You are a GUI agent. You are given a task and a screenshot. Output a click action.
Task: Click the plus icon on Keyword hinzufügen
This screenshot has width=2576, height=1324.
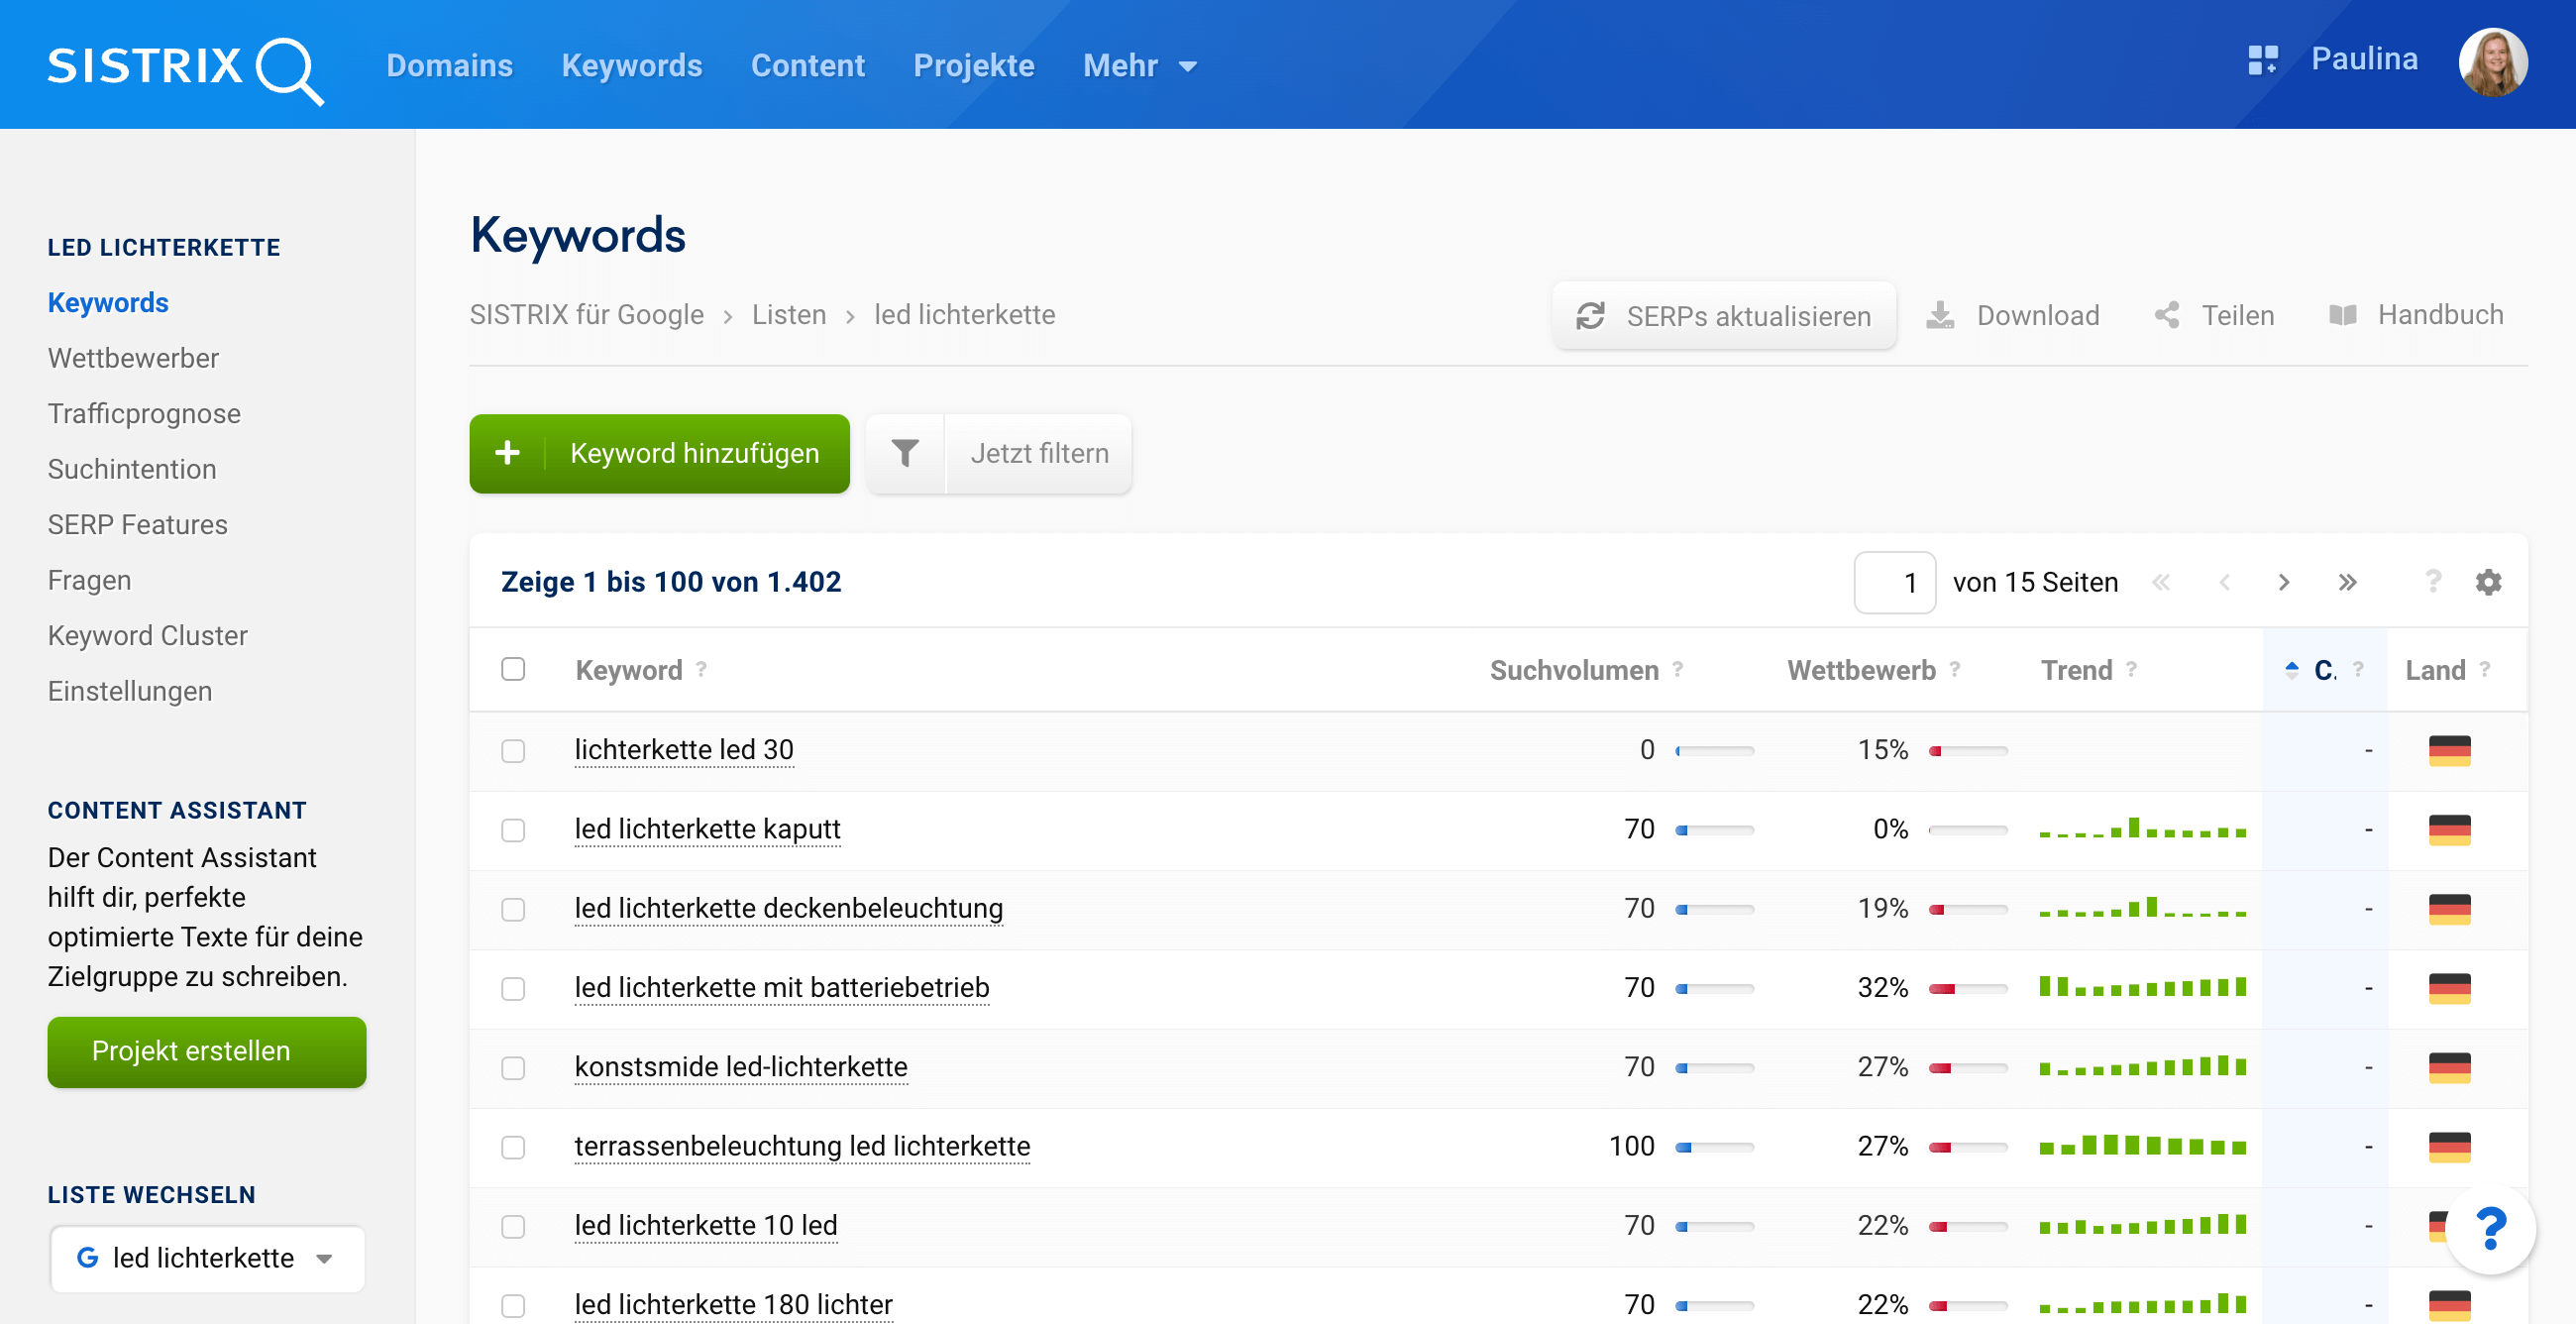pyautogui.click(x=507, y=453)
